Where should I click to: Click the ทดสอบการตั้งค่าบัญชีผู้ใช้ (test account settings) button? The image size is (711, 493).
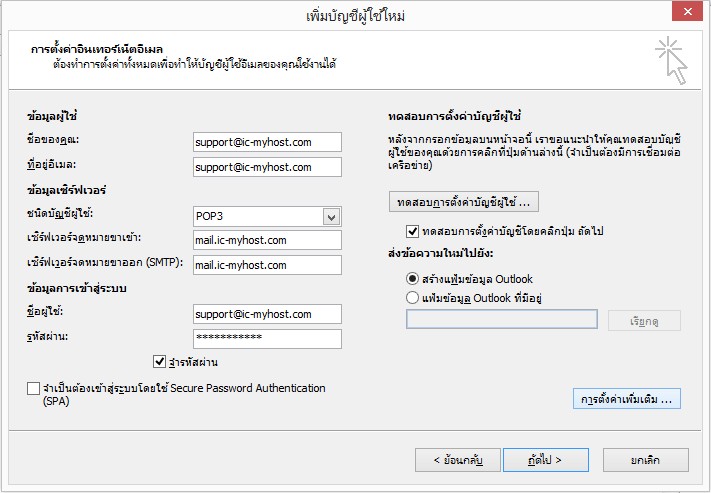pyautogui.click(x=463, y=203)
